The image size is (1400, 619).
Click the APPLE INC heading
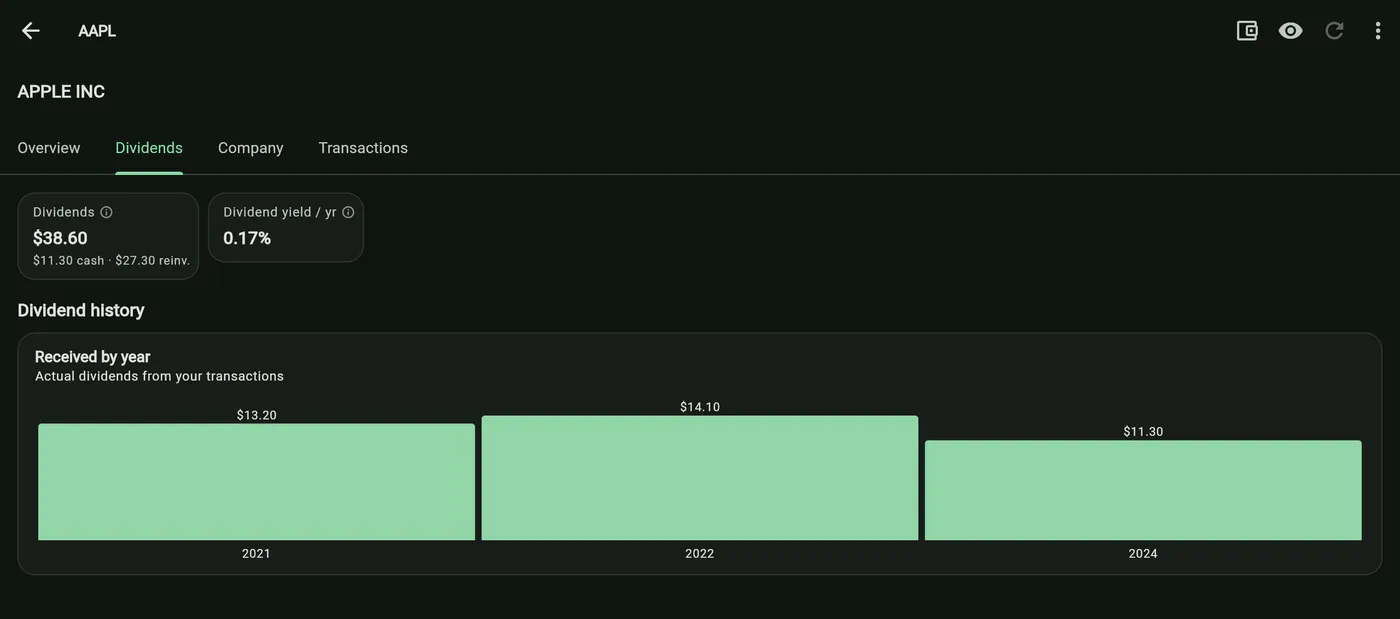point(61,92)
